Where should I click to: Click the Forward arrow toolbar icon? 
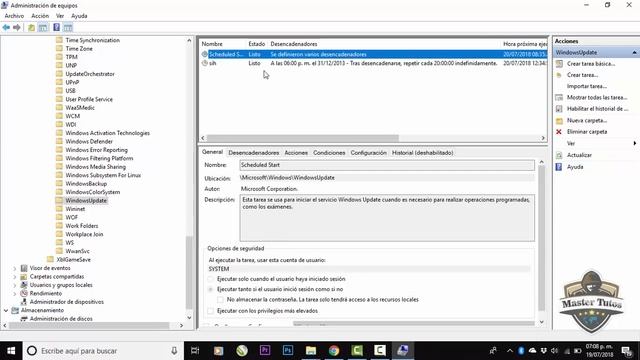[17, 27]
